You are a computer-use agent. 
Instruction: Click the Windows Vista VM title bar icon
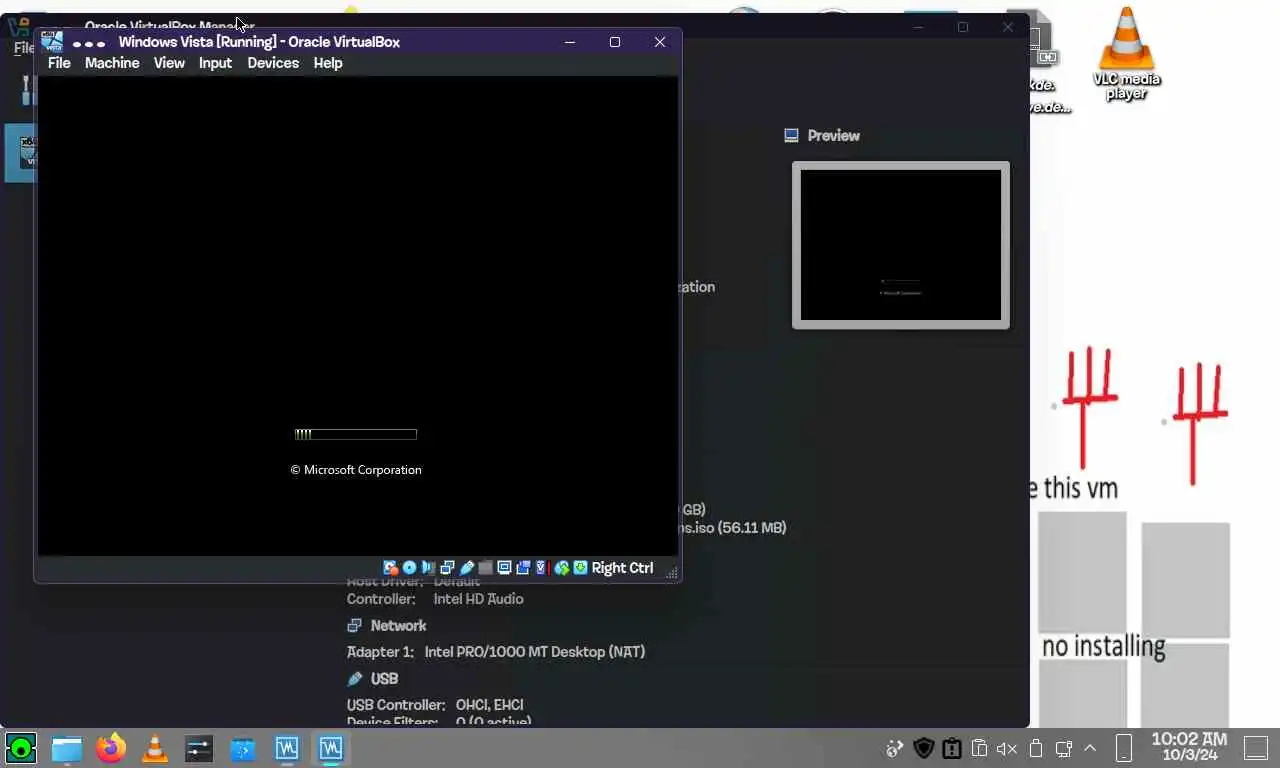coord(52,41)
